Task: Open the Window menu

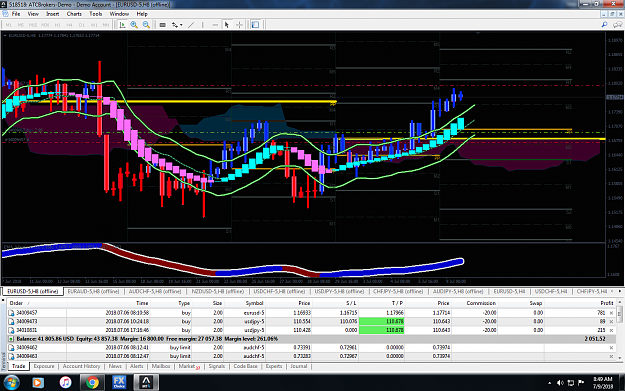Action: coord(119,14)
